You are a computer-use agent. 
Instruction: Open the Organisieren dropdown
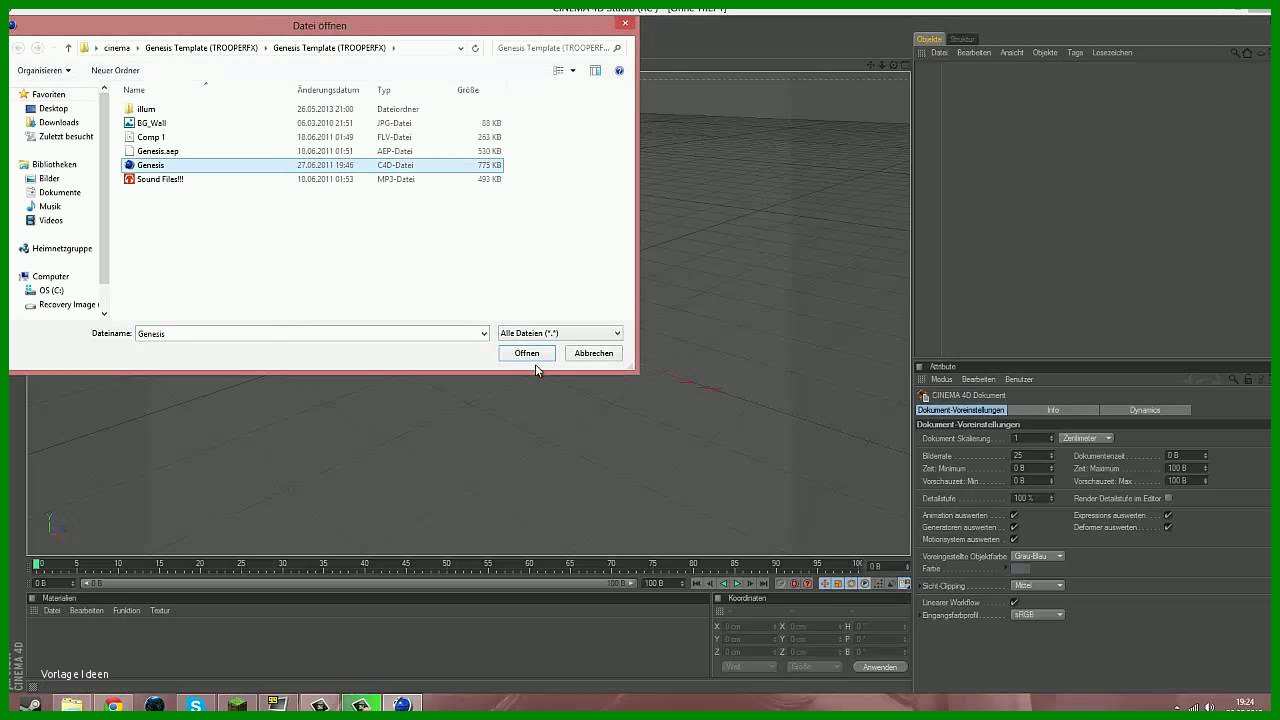pos(44,70)
